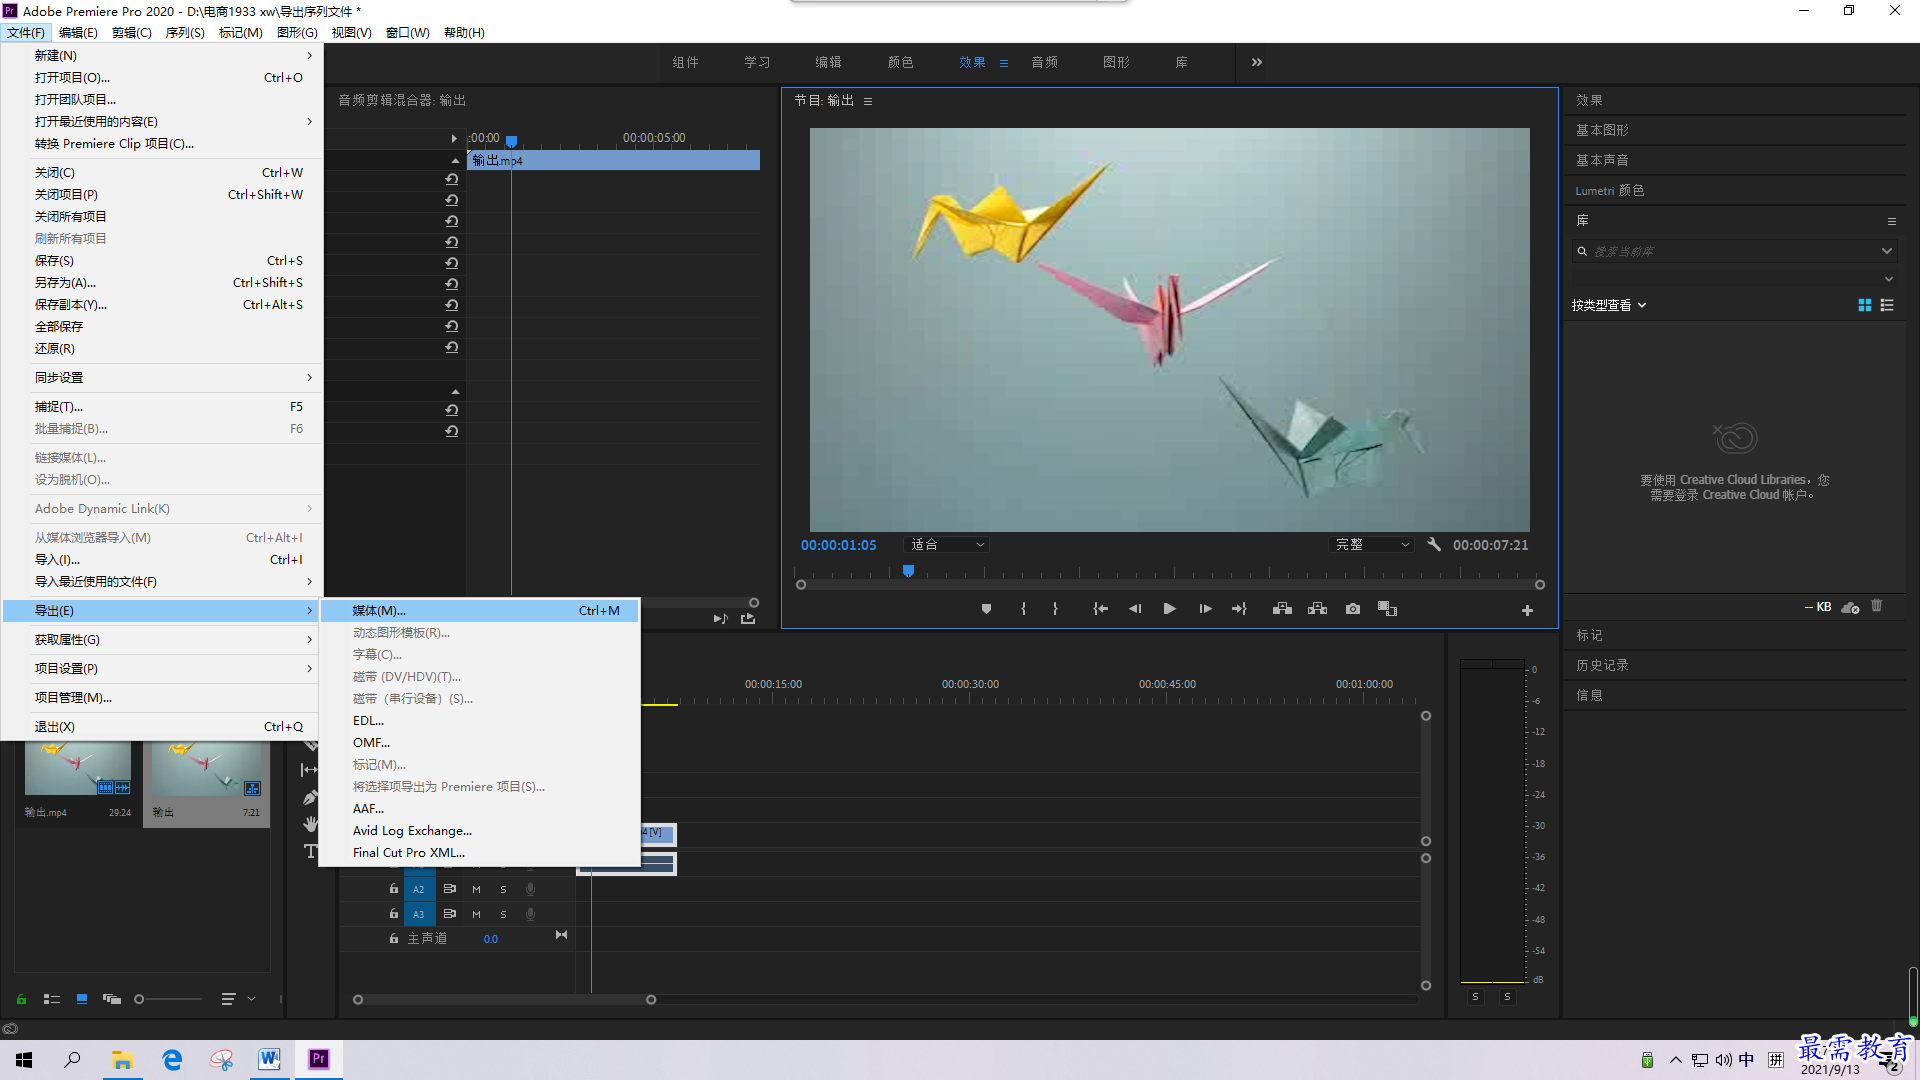1920x1080 pixels.
Task: Open the playback resolution dropdown showing 完整
Action: pos(1372,544)
